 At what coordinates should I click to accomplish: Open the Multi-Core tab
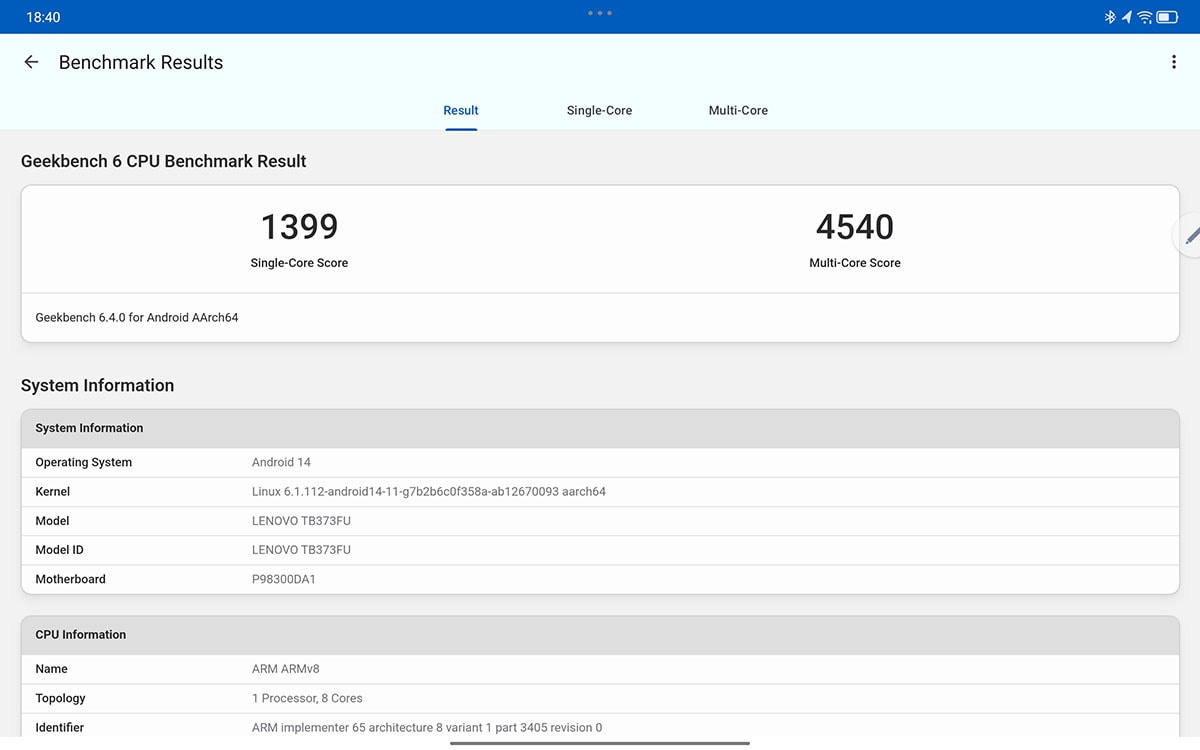tap(738, 110)
